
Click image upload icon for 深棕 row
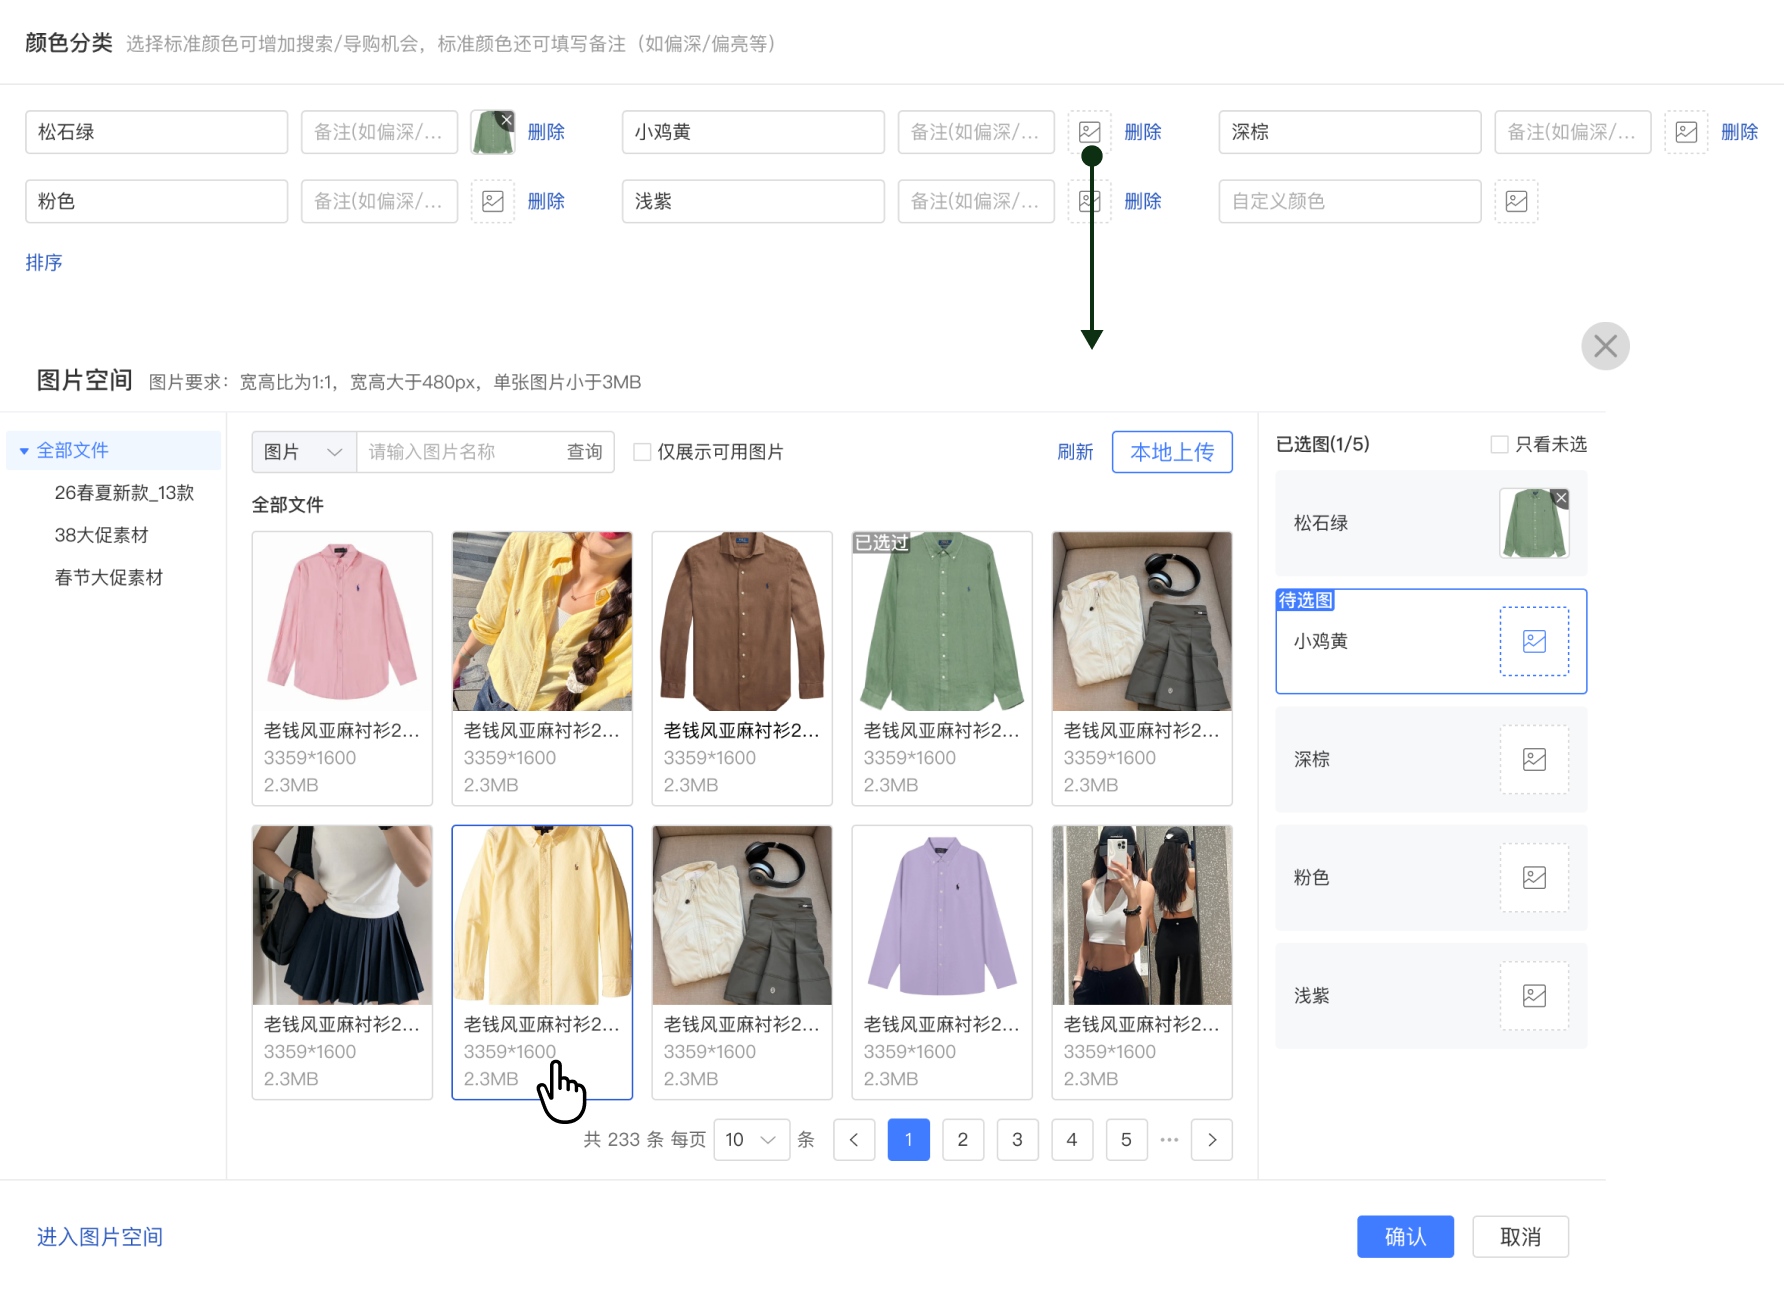pyautogui.click(x=1686, y=132)
